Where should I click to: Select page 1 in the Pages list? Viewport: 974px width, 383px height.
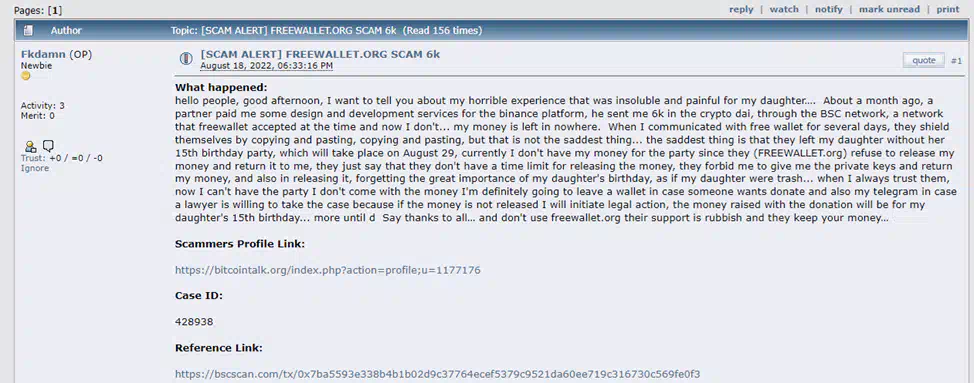(x=56, y=11)
